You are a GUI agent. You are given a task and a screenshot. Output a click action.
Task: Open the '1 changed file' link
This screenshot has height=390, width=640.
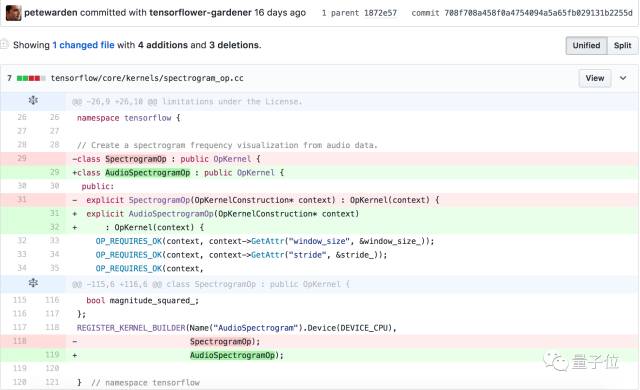point(83,45)
